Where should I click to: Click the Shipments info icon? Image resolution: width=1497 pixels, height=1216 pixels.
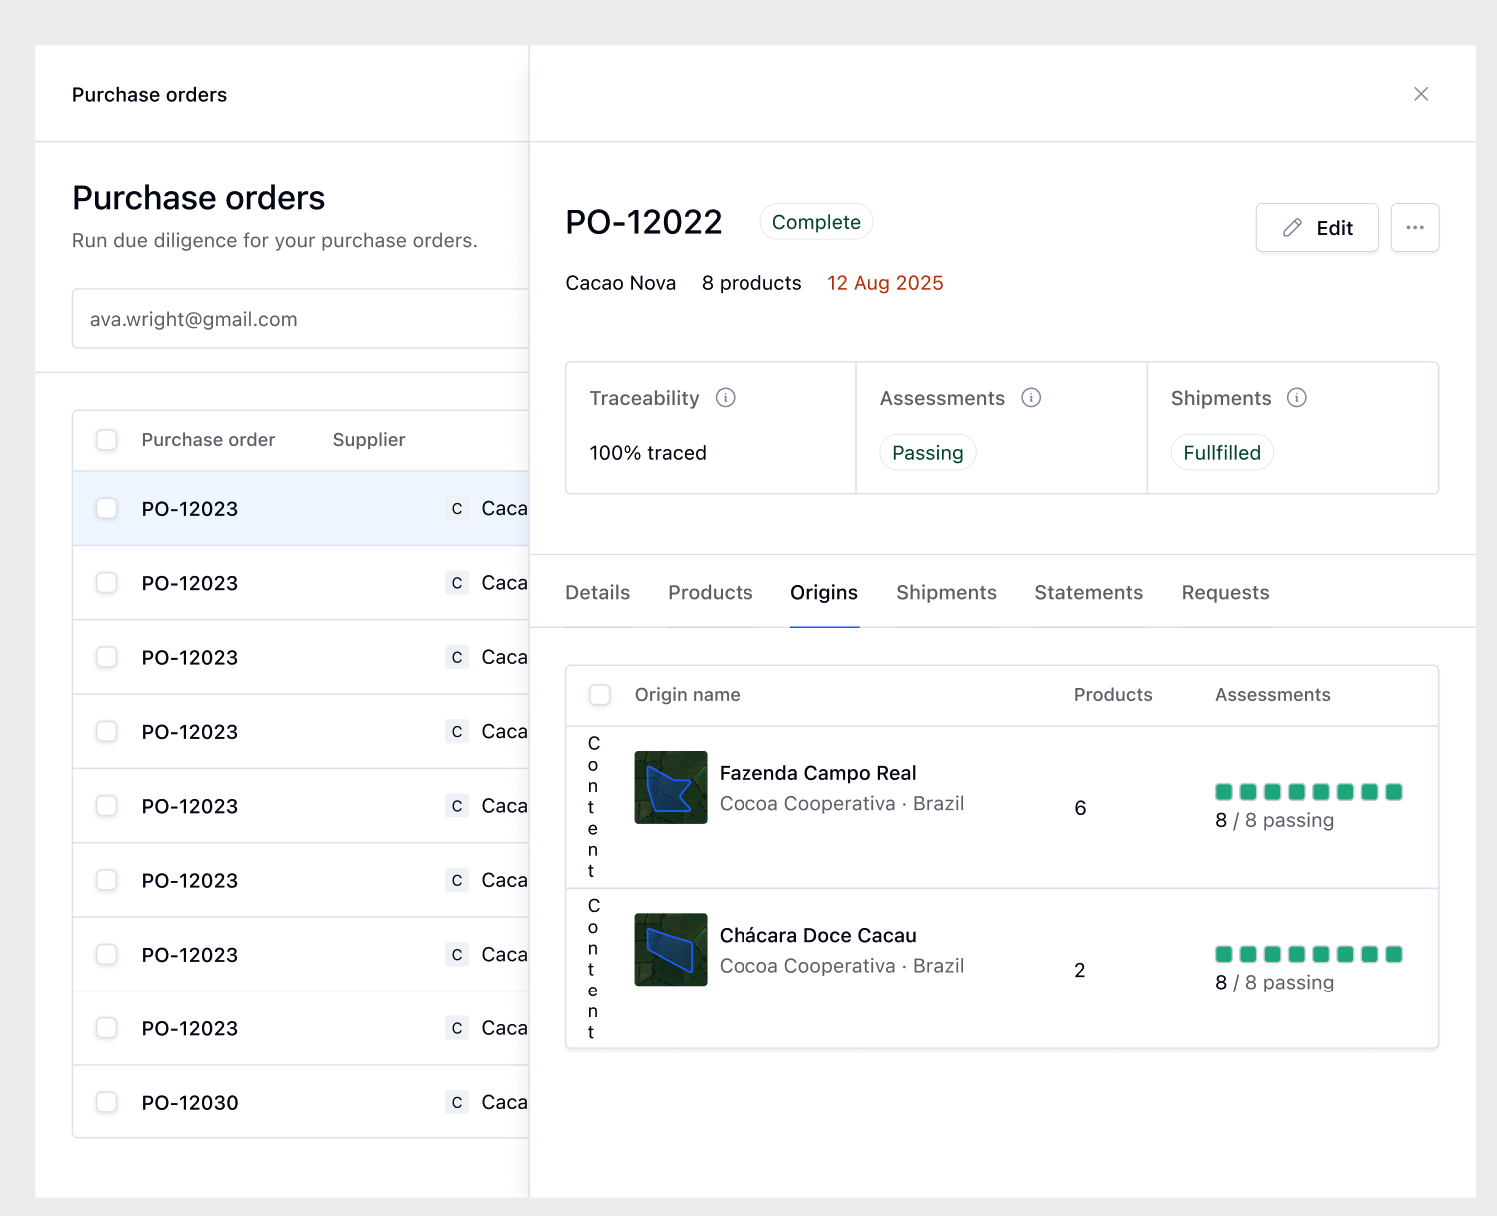(x=1297, y=398)
